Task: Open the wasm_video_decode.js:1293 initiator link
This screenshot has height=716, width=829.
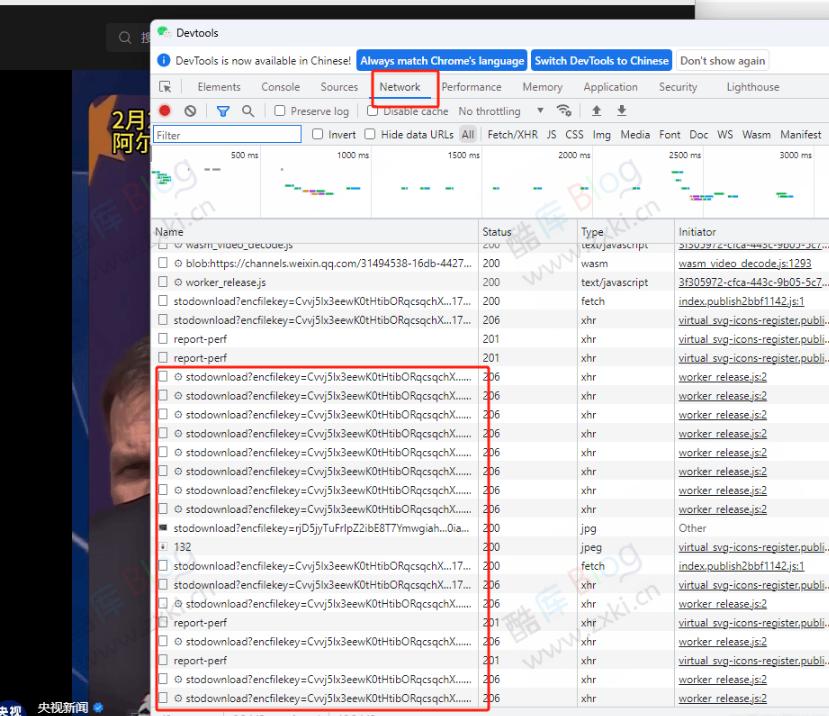Action: [x=744, y=264]
